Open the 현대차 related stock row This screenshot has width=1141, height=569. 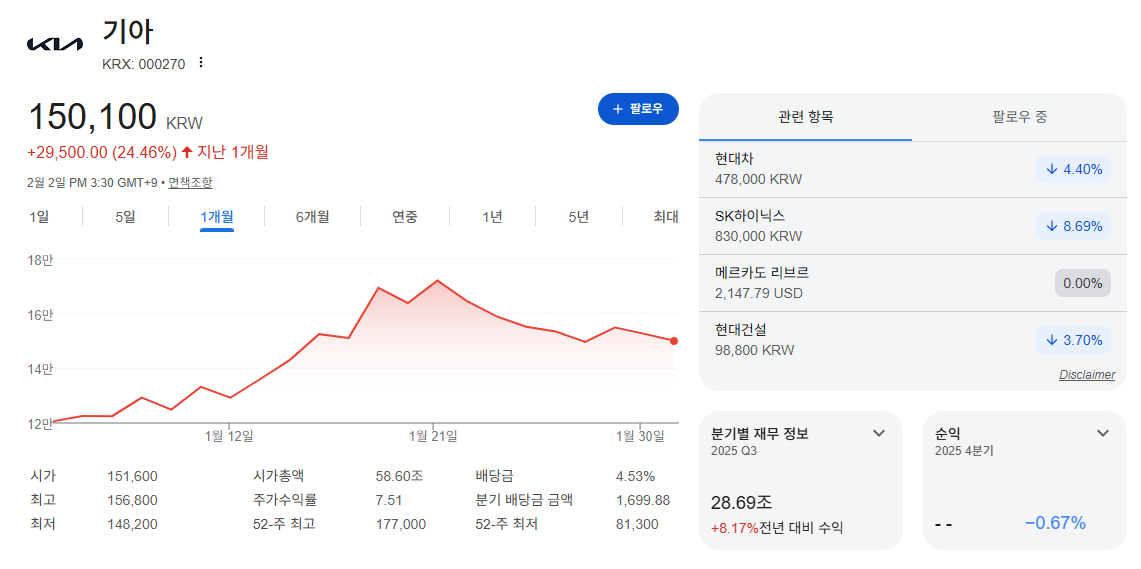(913, 169)
